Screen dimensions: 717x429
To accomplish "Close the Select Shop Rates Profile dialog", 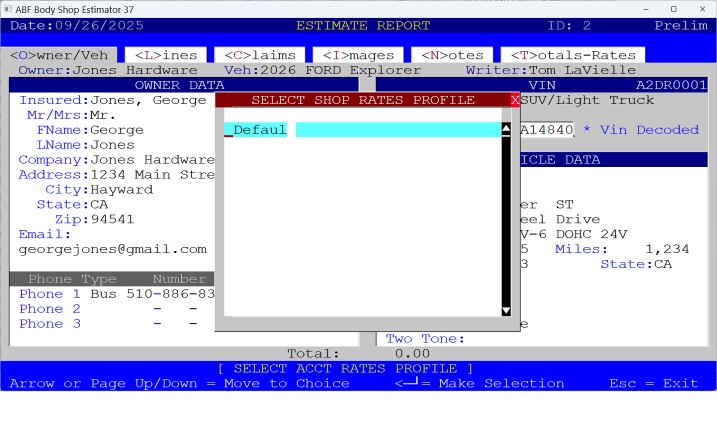I will tap(515, 100).
